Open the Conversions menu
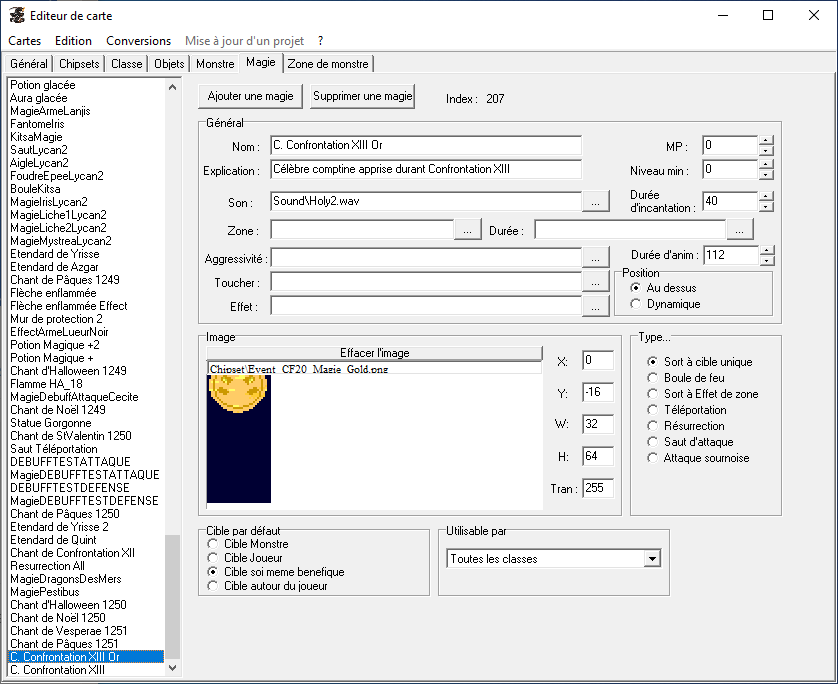The height and width of the screenshot is (684, 838). coord(138,41)
